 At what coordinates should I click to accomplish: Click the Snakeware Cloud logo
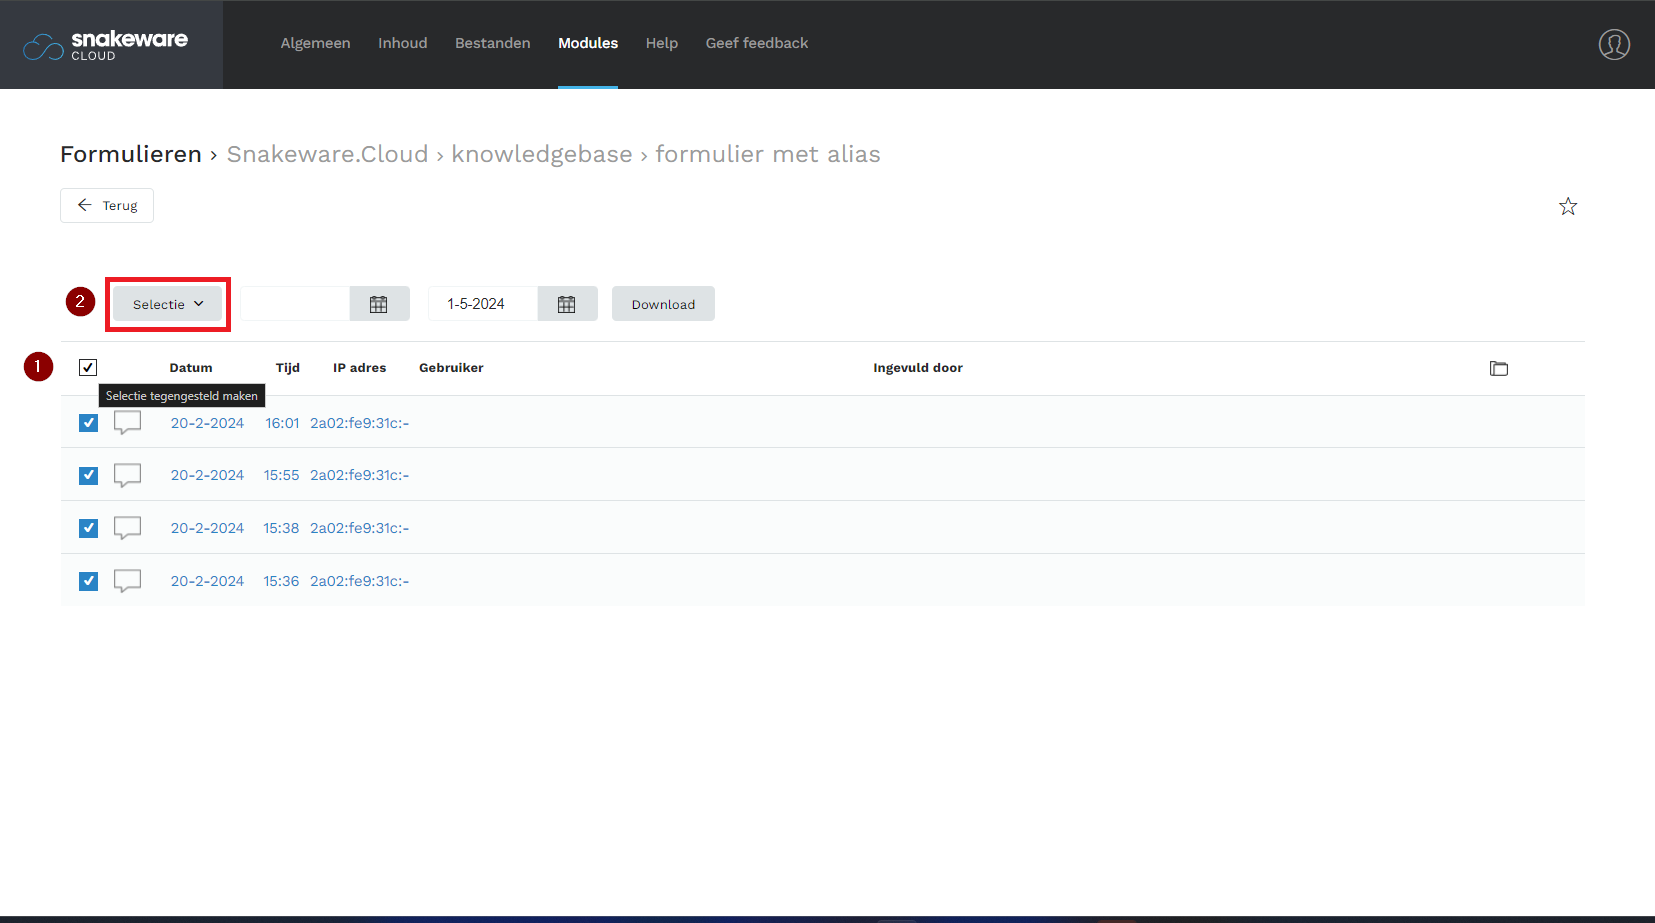tap(106, 45)
